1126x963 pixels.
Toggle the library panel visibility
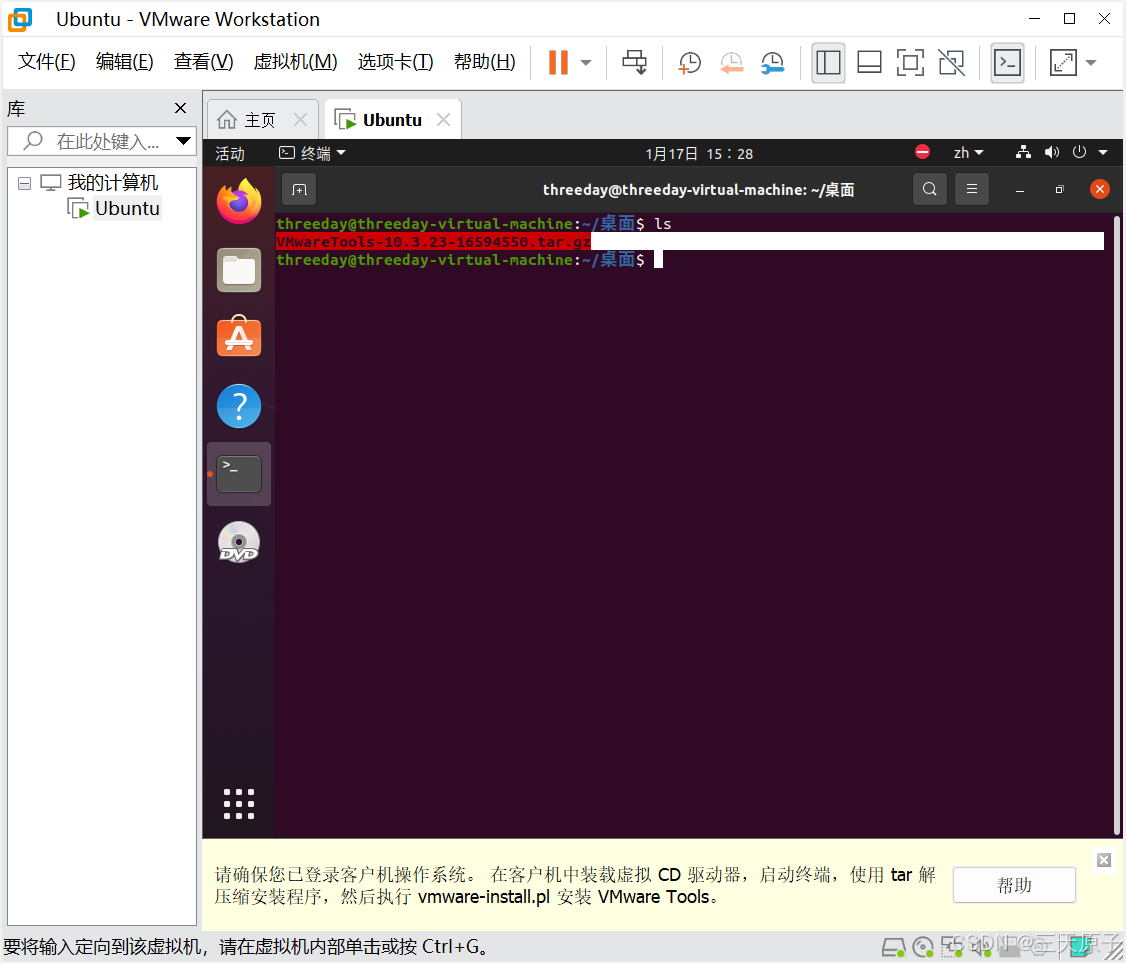point(828,62)
